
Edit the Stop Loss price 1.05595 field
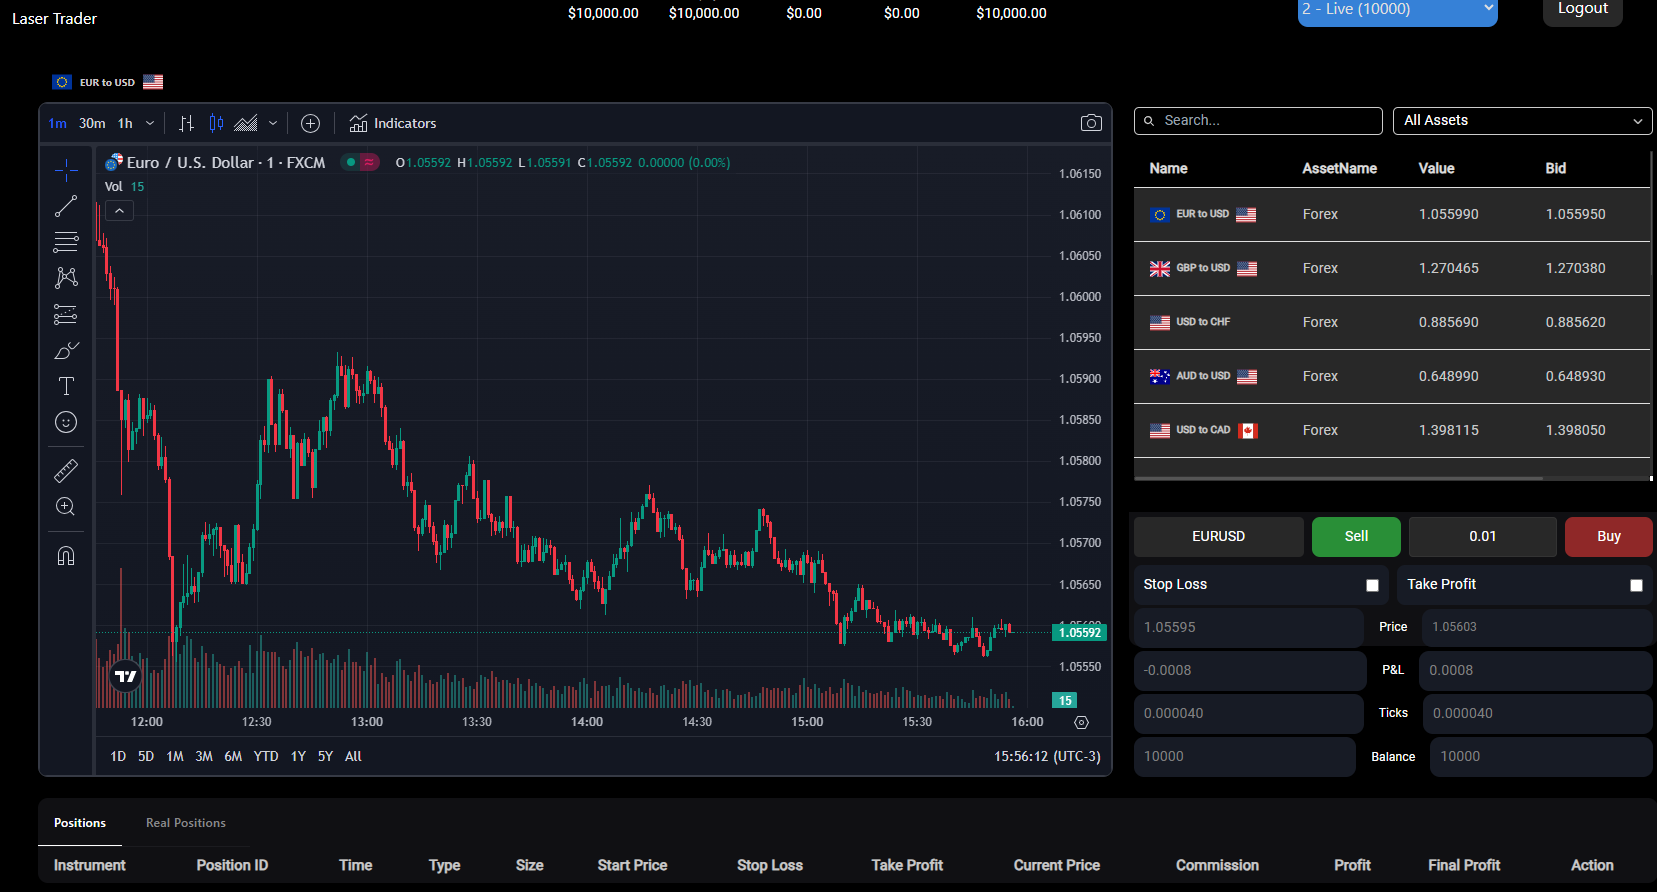(1248, 627)
